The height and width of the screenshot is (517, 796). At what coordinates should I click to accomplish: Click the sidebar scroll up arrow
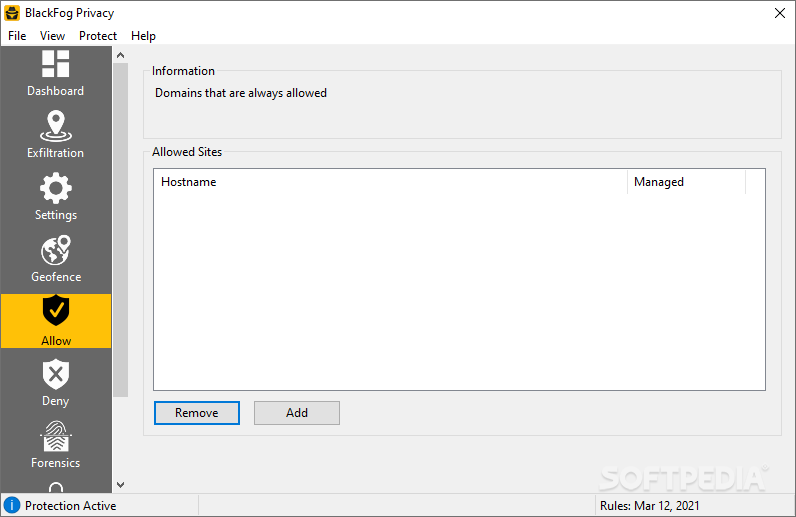[x=120, y=55]
